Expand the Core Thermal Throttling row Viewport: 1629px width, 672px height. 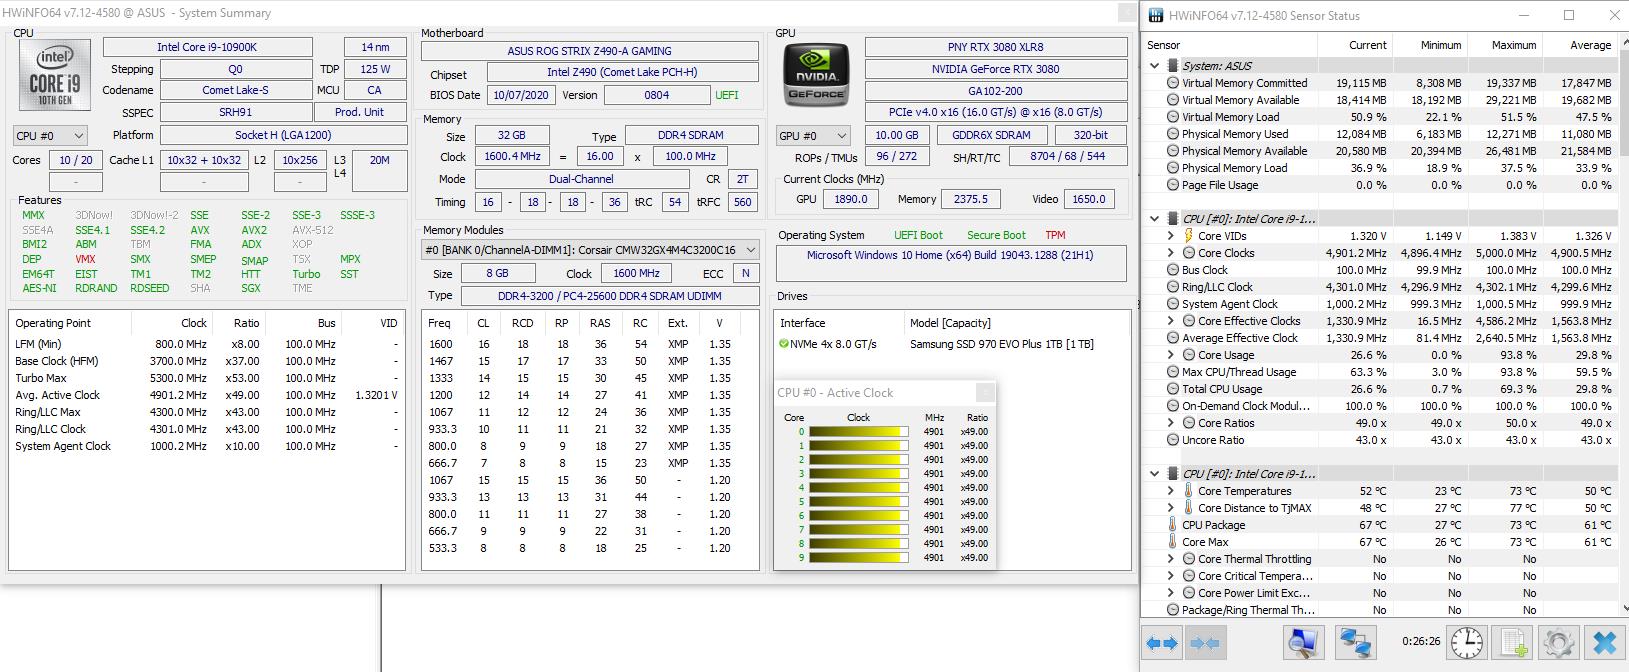[x=1171, y=559]
